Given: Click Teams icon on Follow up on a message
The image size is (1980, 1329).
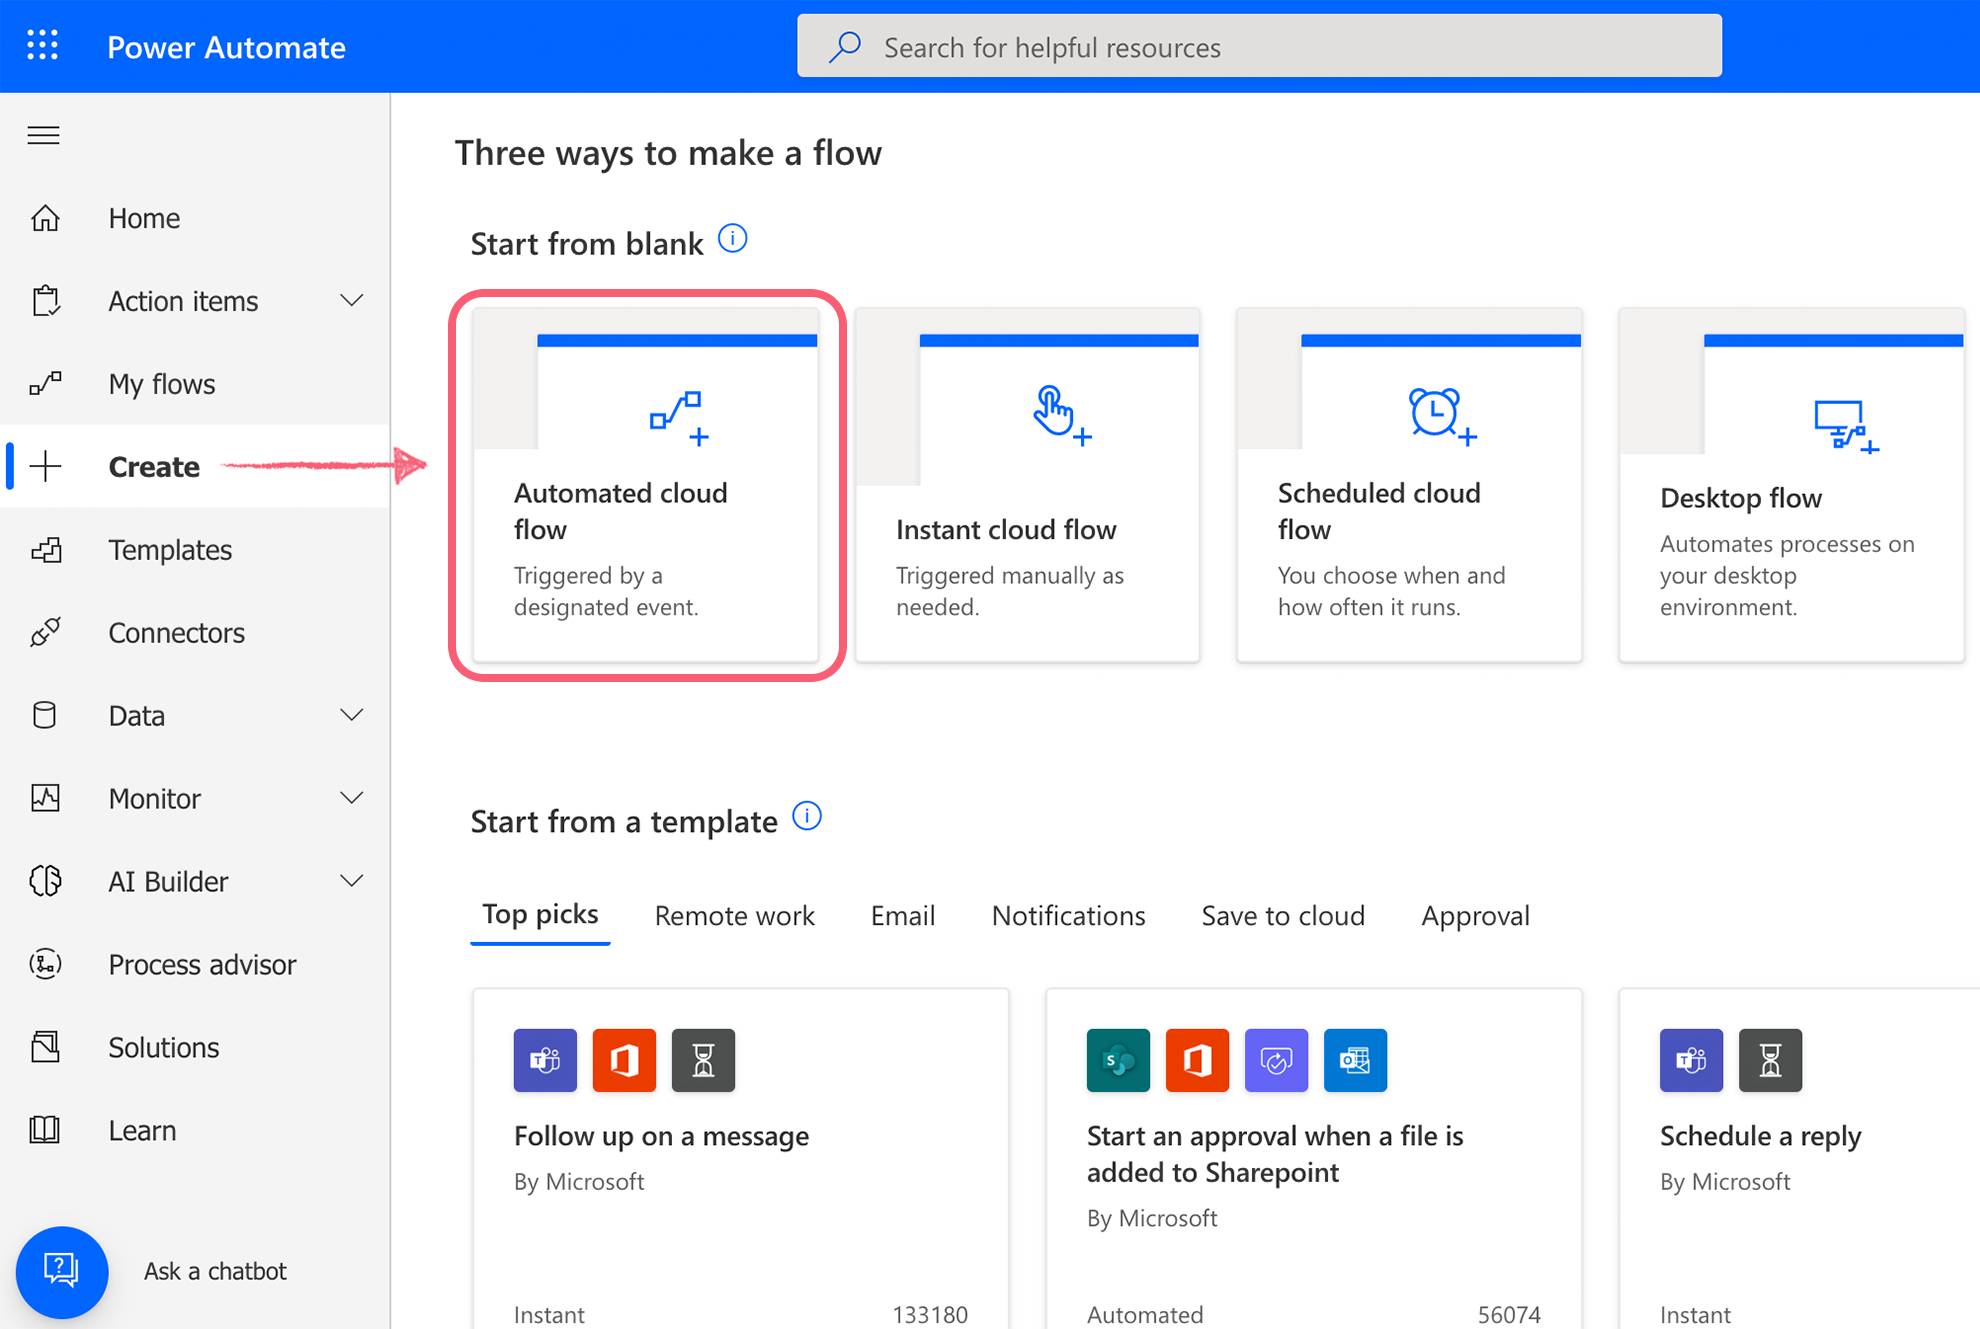Looking at the screenshot, I should [545, 1060].
